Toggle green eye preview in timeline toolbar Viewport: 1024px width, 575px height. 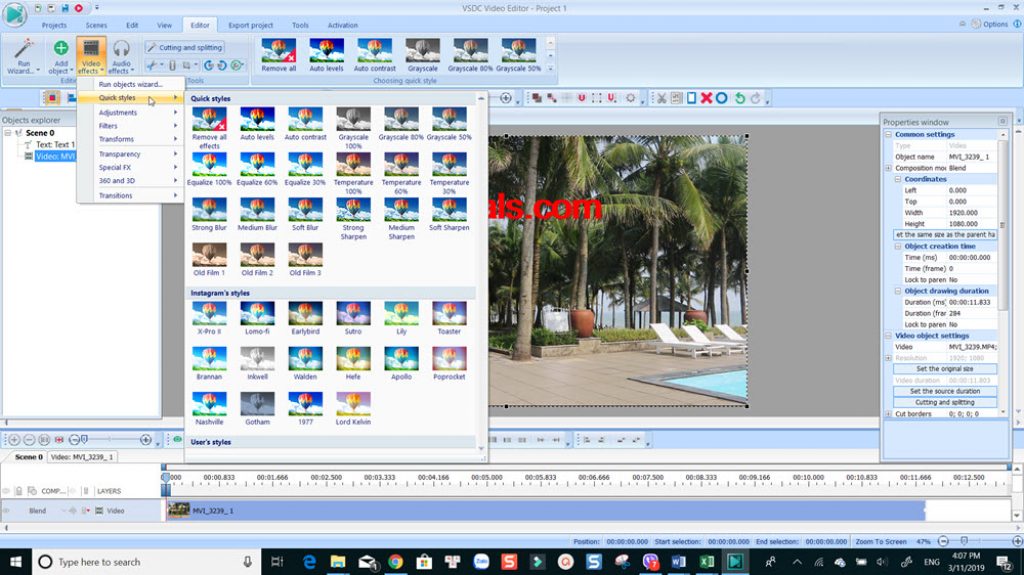click(x=177, y=440)
